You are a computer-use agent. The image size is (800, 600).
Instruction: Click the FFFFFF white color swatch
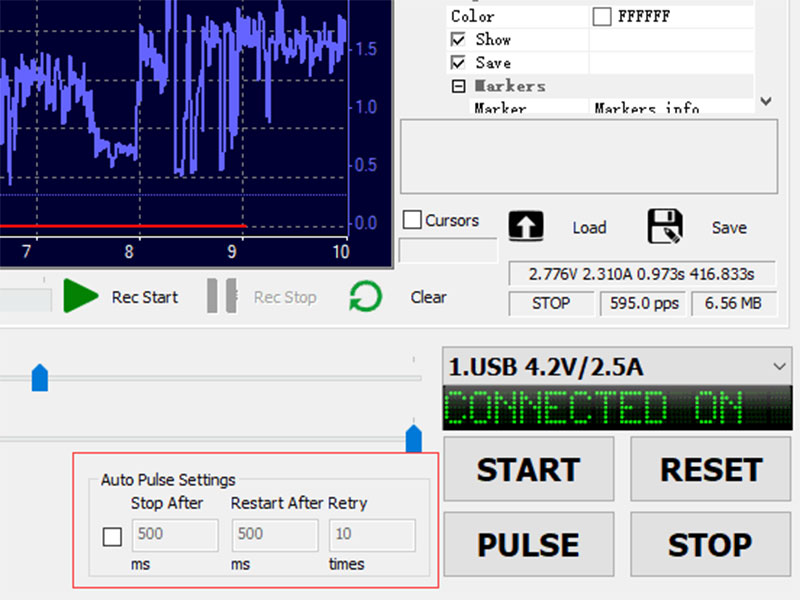click(602, 16)
